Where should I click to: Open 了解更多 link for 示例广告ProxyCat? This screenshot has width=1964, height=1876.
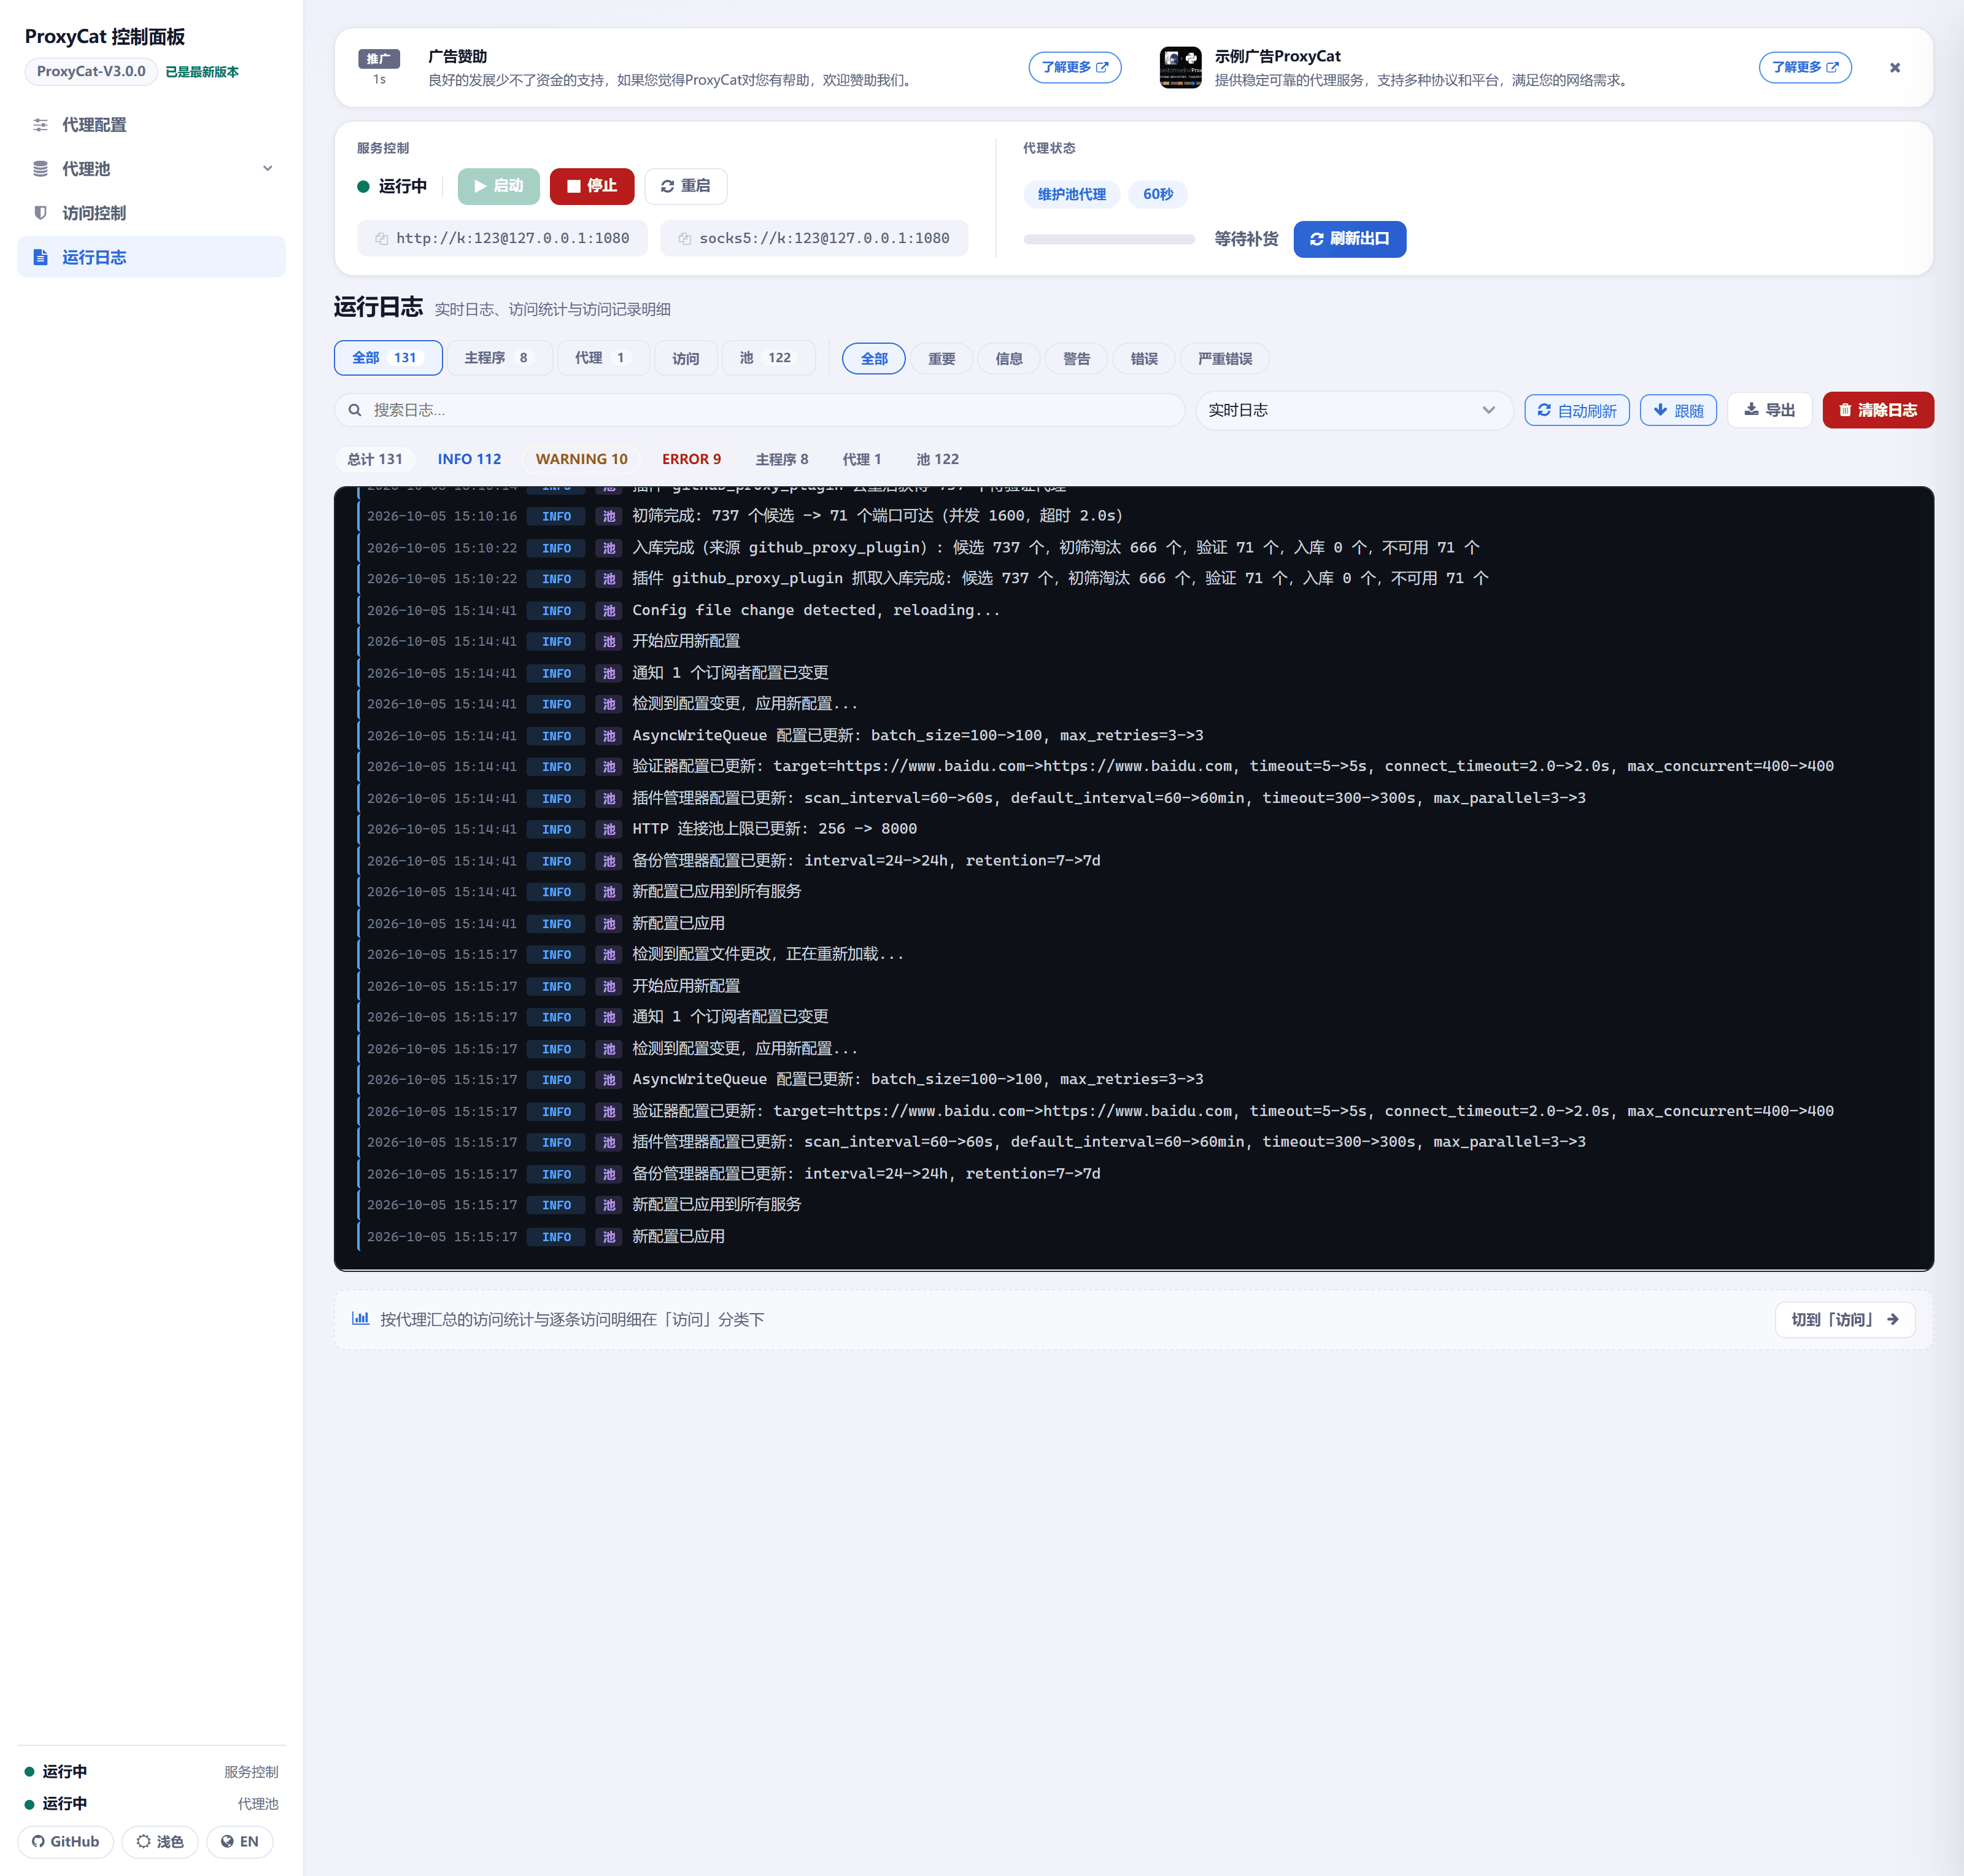point(1804,67)
